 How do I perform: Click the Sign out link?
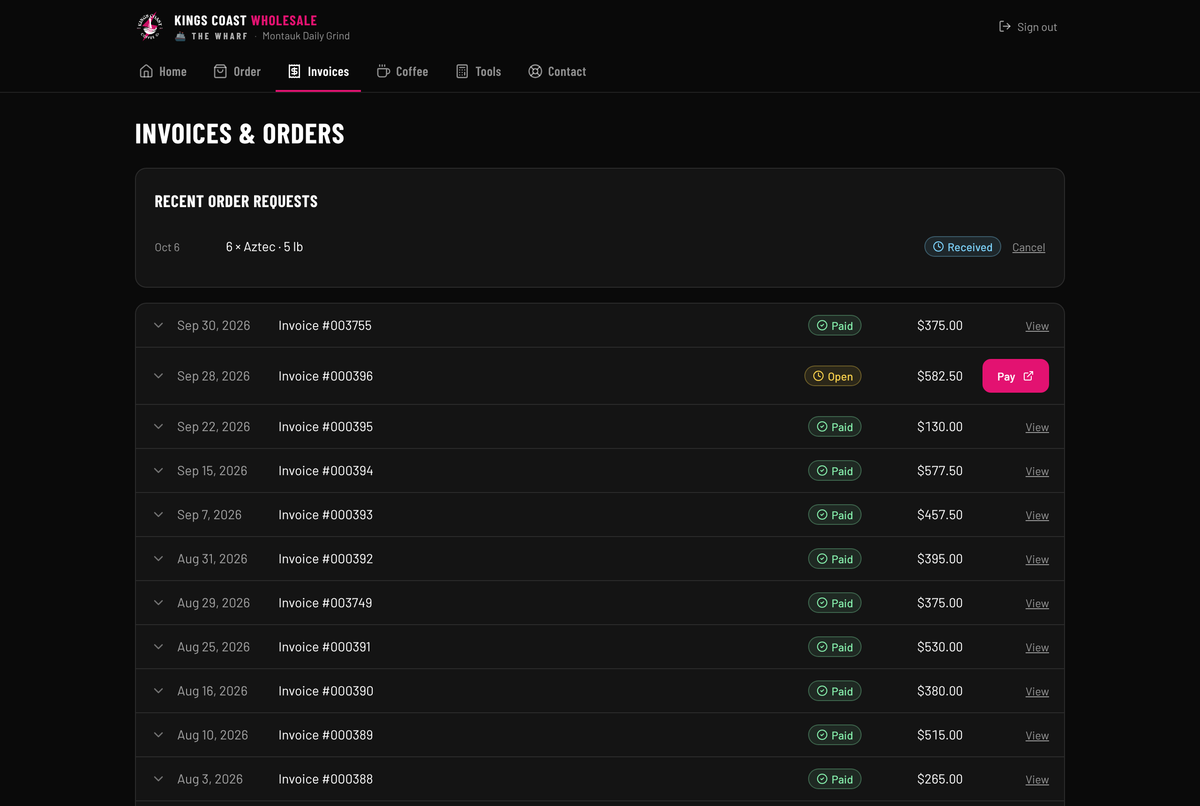pos(1028,27)
